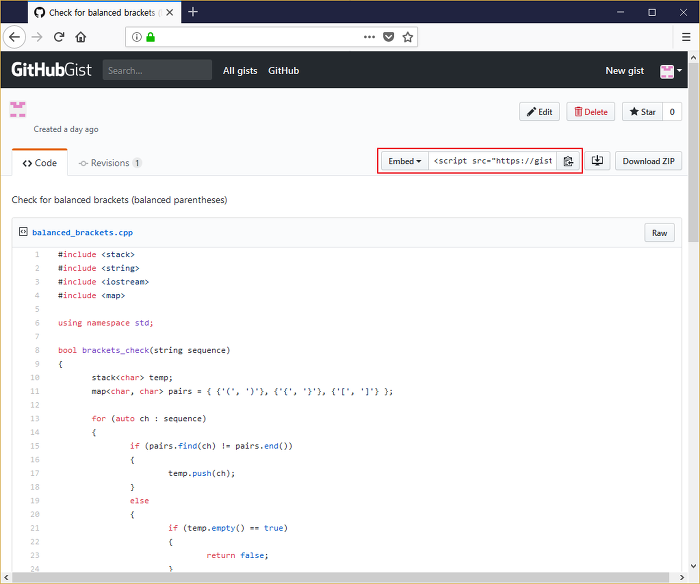The width and height of the screenshot is (700, 584).
Task: Delete this gist
Action: (591, 112)
